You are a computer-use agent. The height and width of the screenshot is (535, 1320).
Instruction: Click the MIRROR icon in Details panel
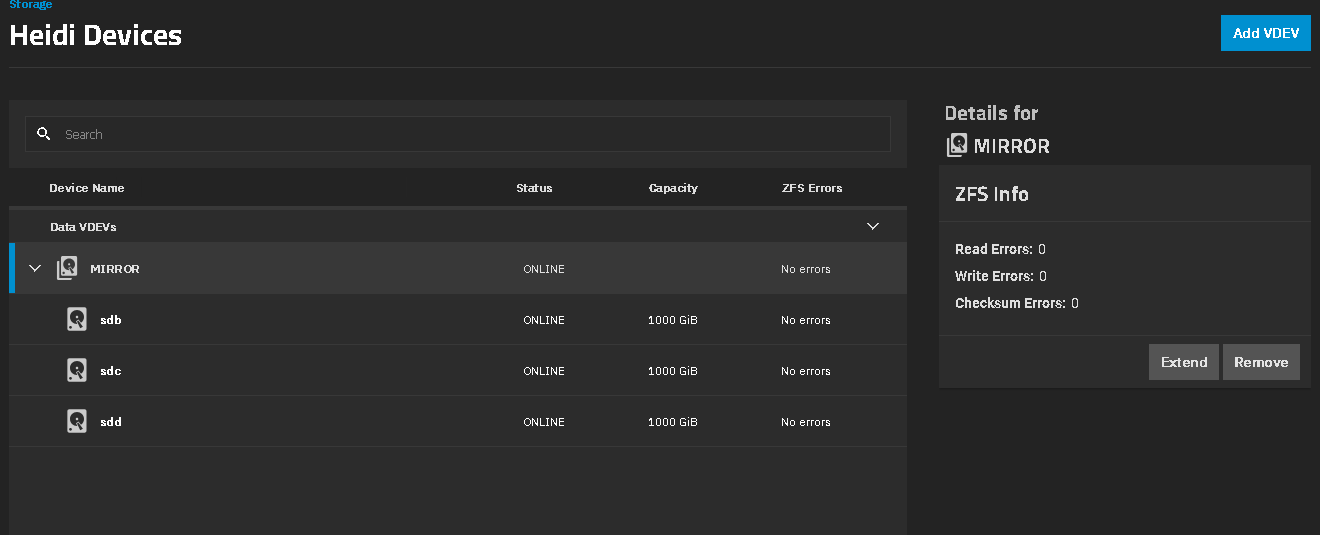(957, 145)
